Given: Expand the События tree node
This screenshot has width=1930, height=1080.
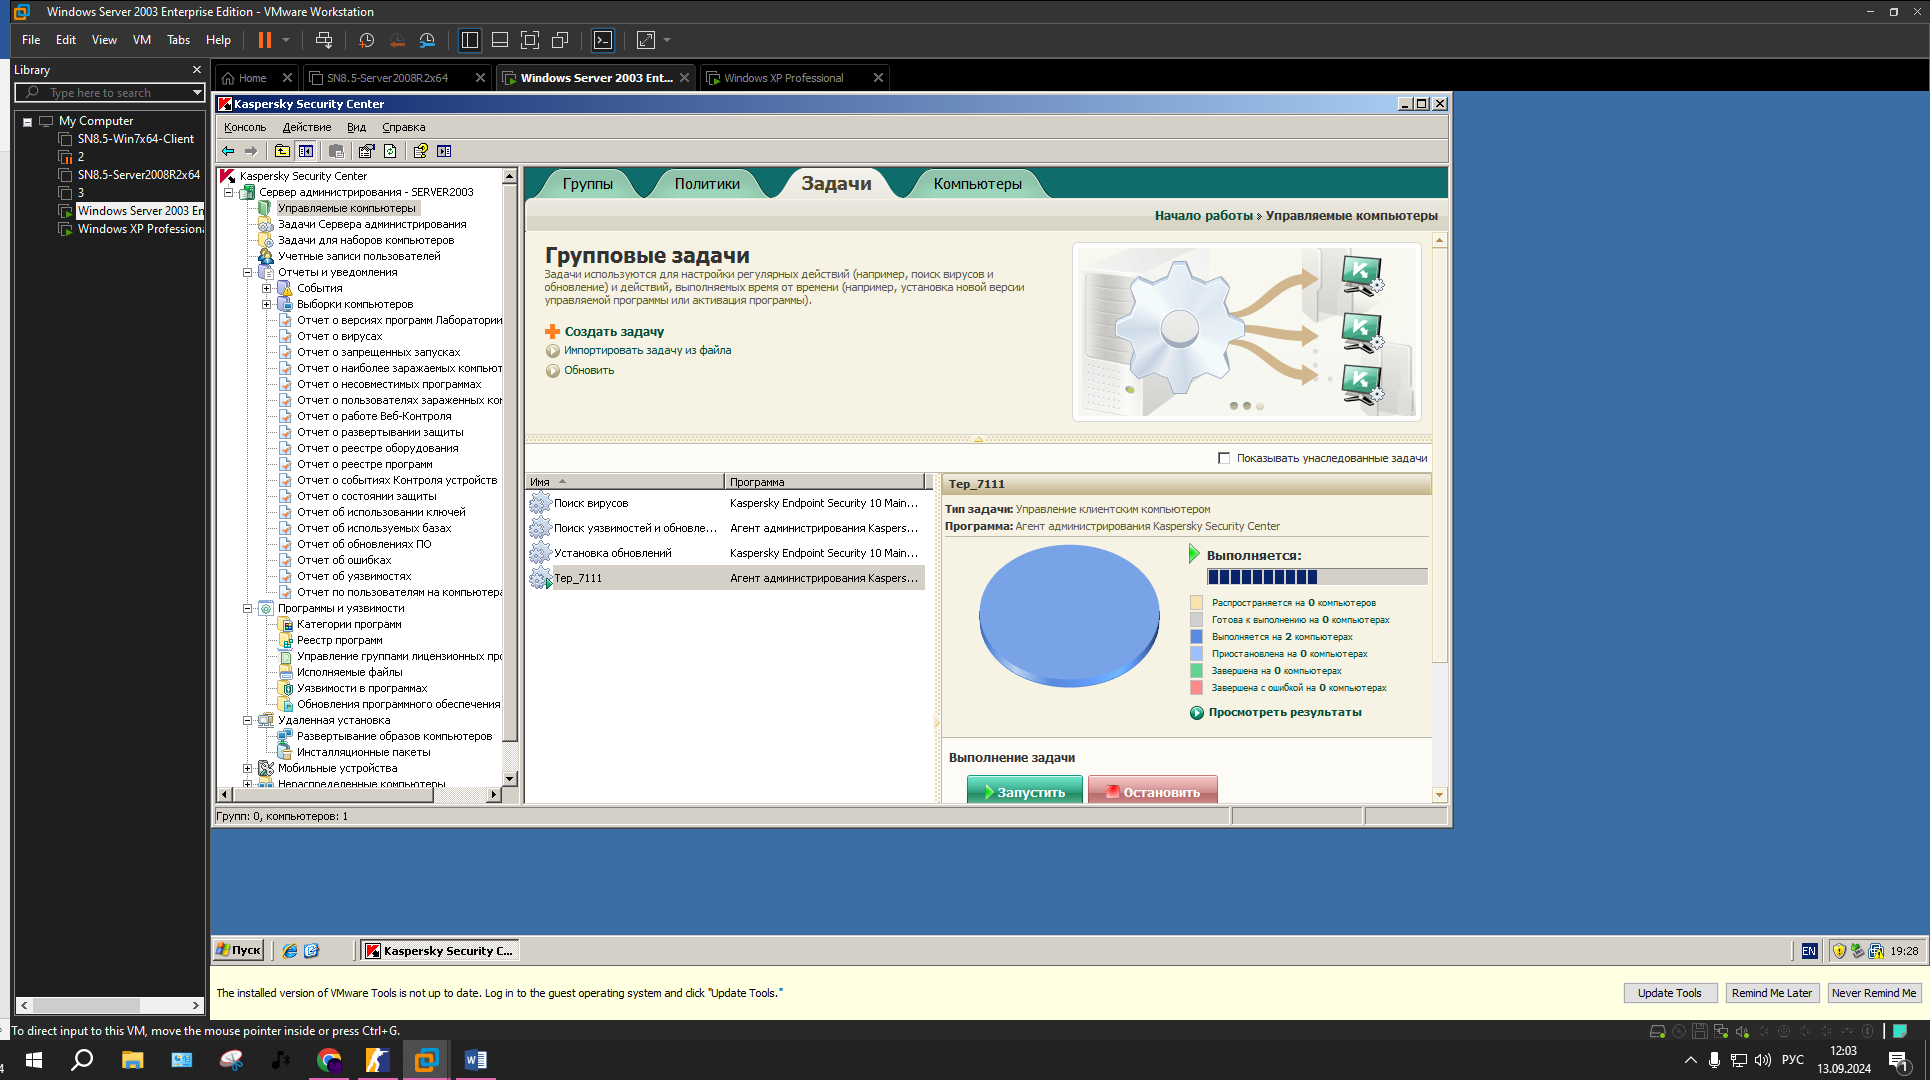Looking at the screenshot, I should pyautogui.click(x=267, y=288).
